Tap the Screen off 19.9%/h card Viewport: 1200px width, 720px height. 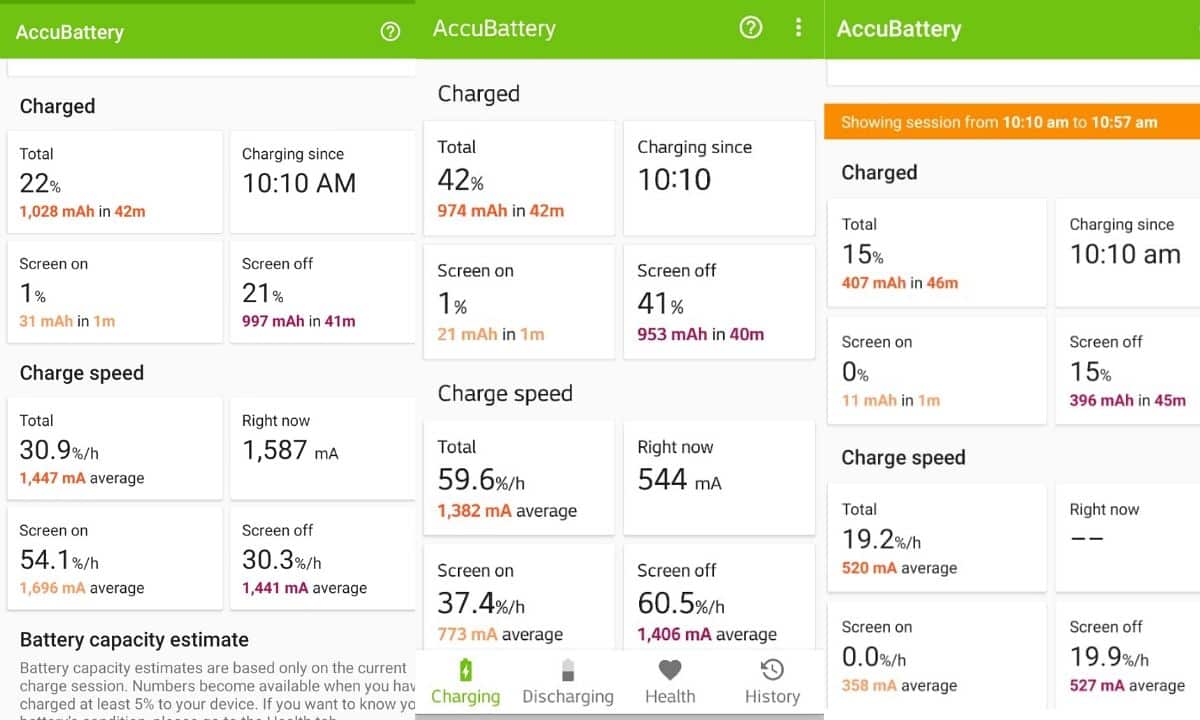click(1128, 656)
